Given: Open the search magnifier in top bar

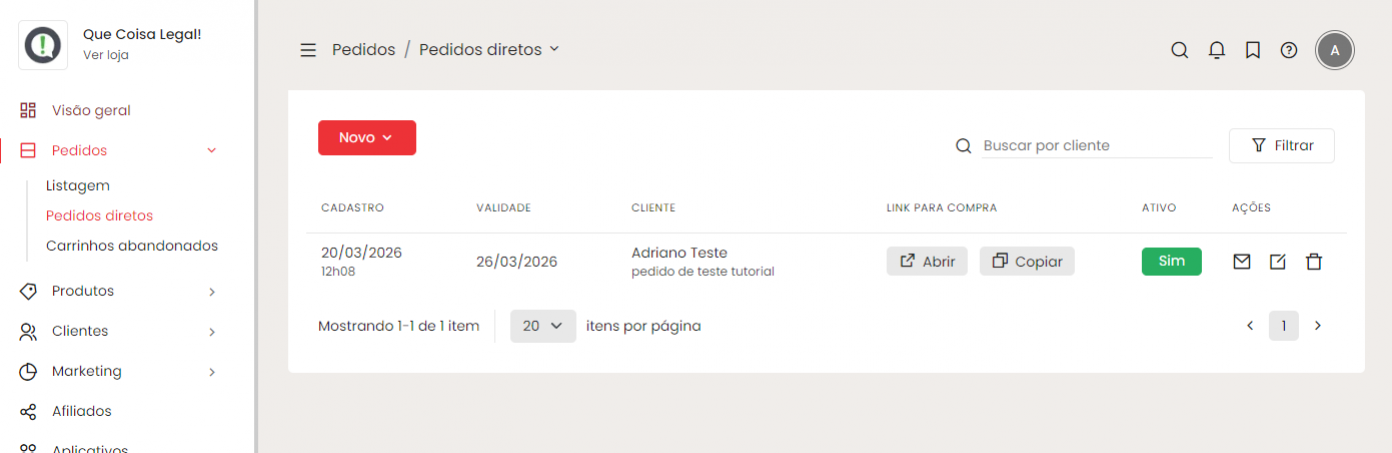Looking at the screenshot, I should click(1180, 50).
